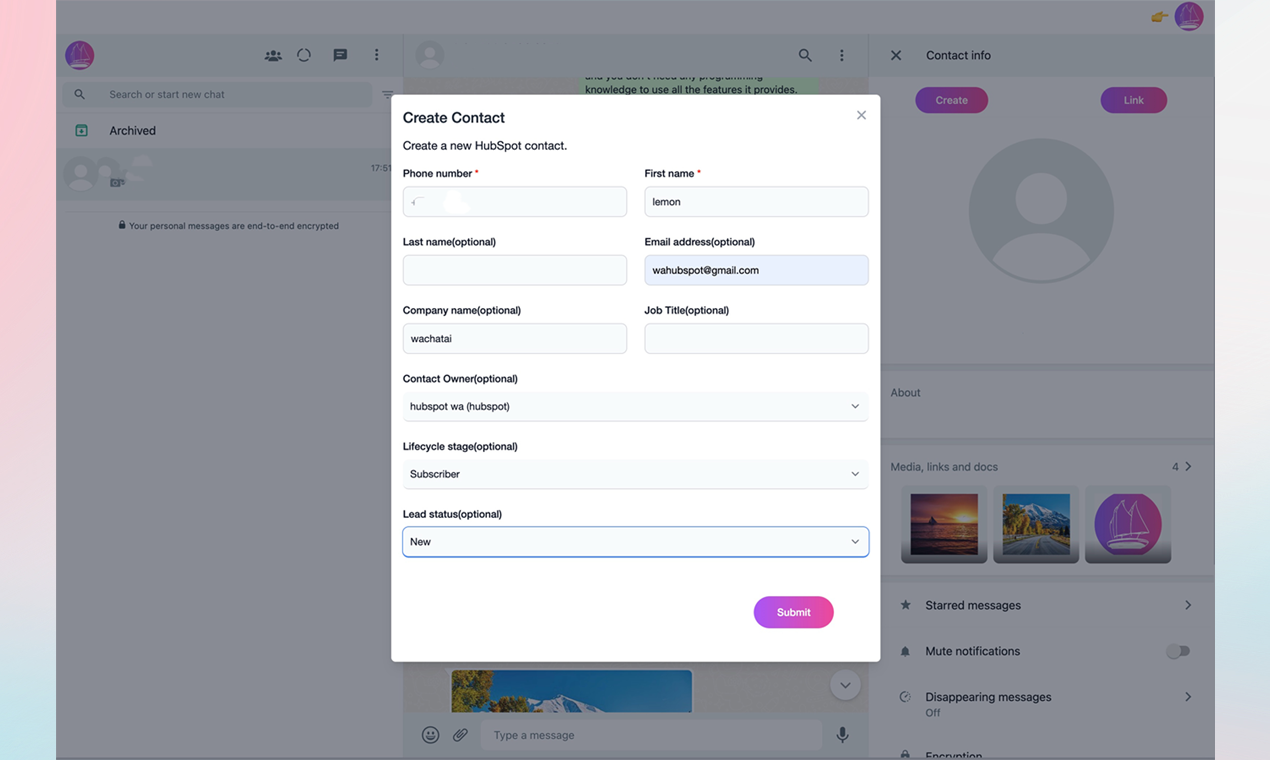This screenshot has width=1270, height=760.
Task: Click the Mute notifications bell icon
Action: (x=906, y=651)
